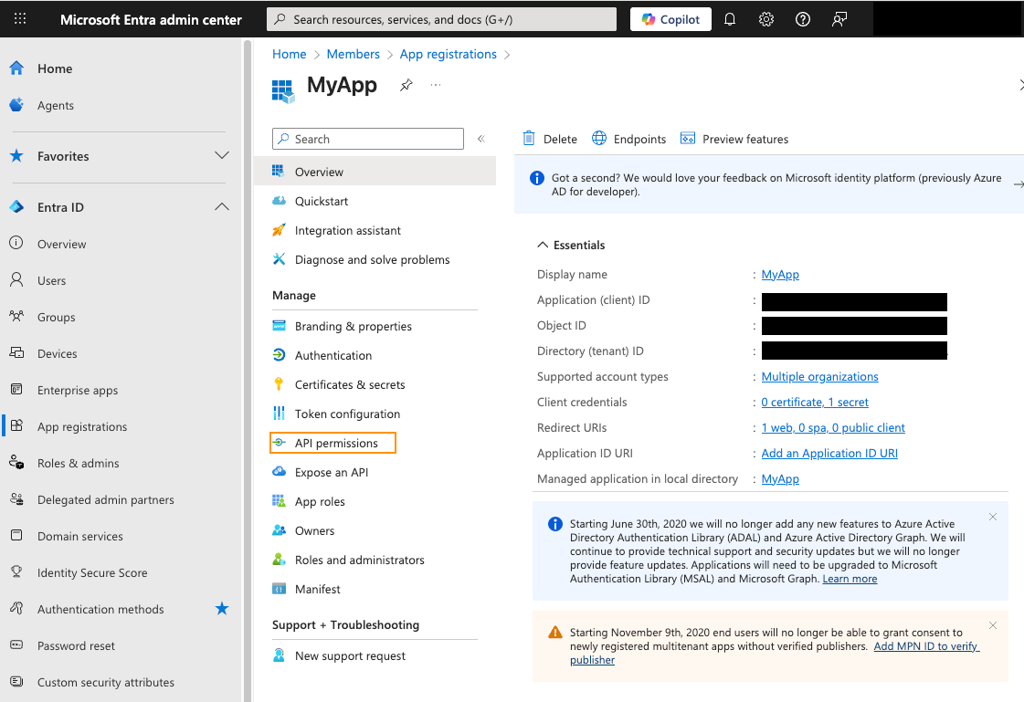Launch Copilot from the top bar
Image resolution: width=1024 pixels, height=702 pixels.
[x=671, y=20]
